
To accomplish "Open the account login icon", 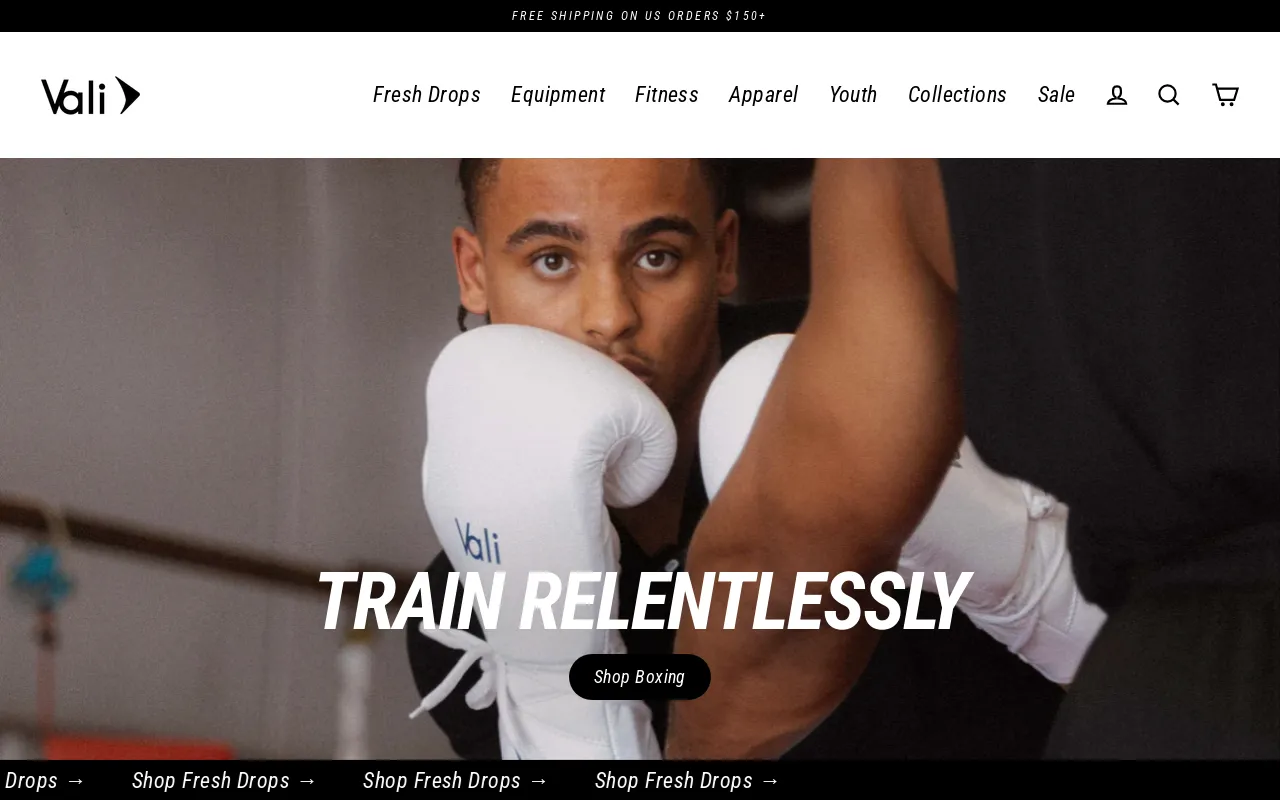I will (1117, 95).
